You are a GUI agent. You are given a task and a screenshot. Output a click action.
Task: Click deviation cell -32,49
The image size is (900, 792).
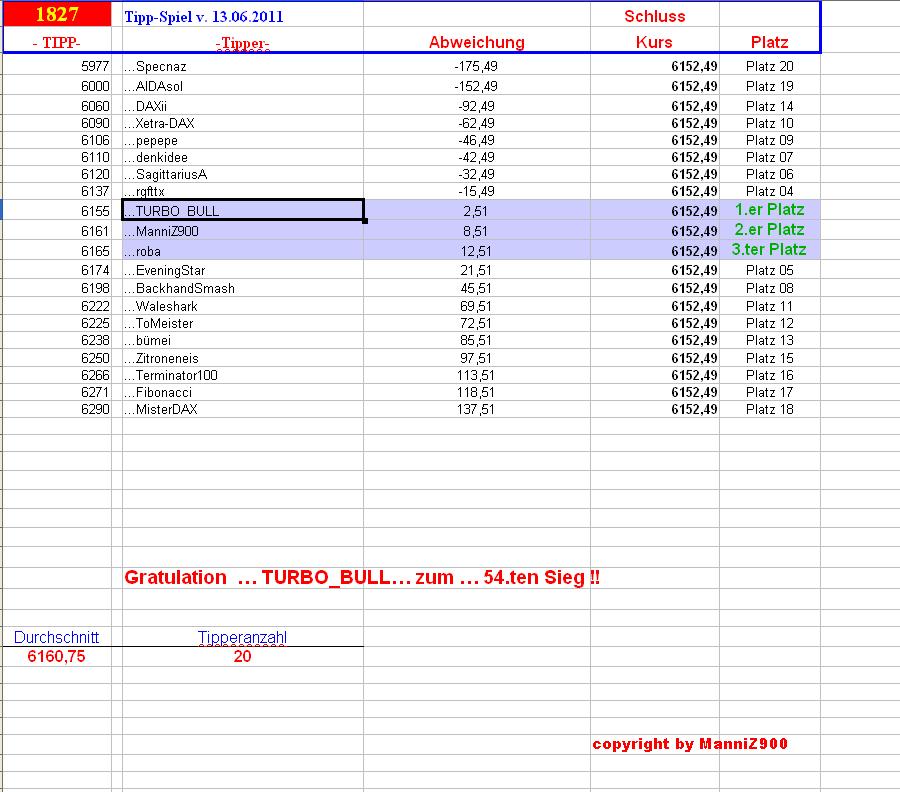476,174
